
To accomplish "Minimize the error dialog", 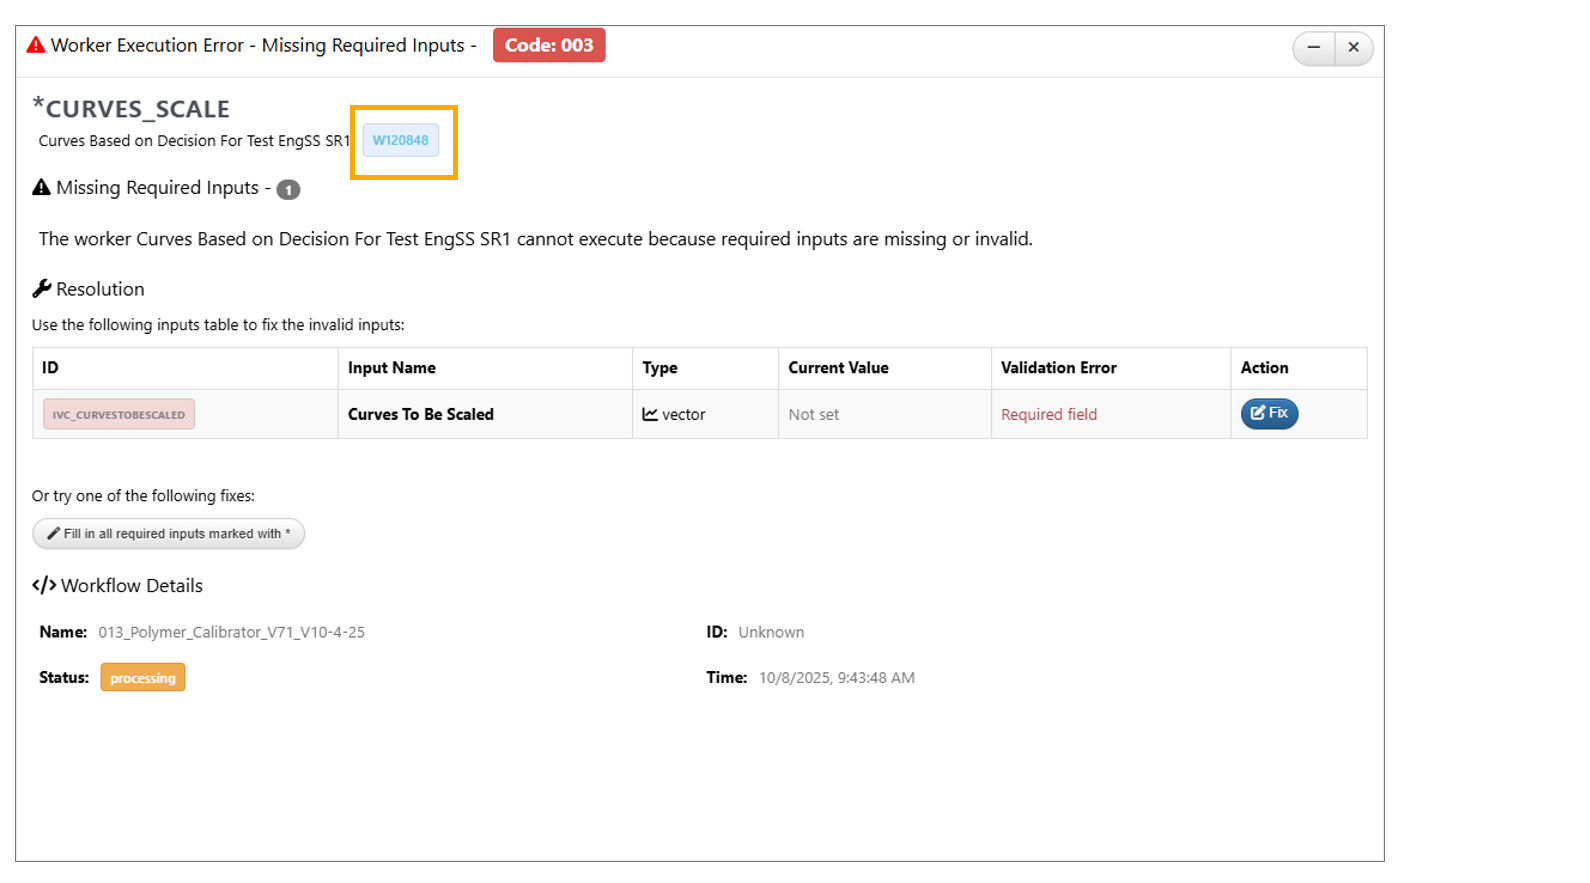I will click(1313, 47).
